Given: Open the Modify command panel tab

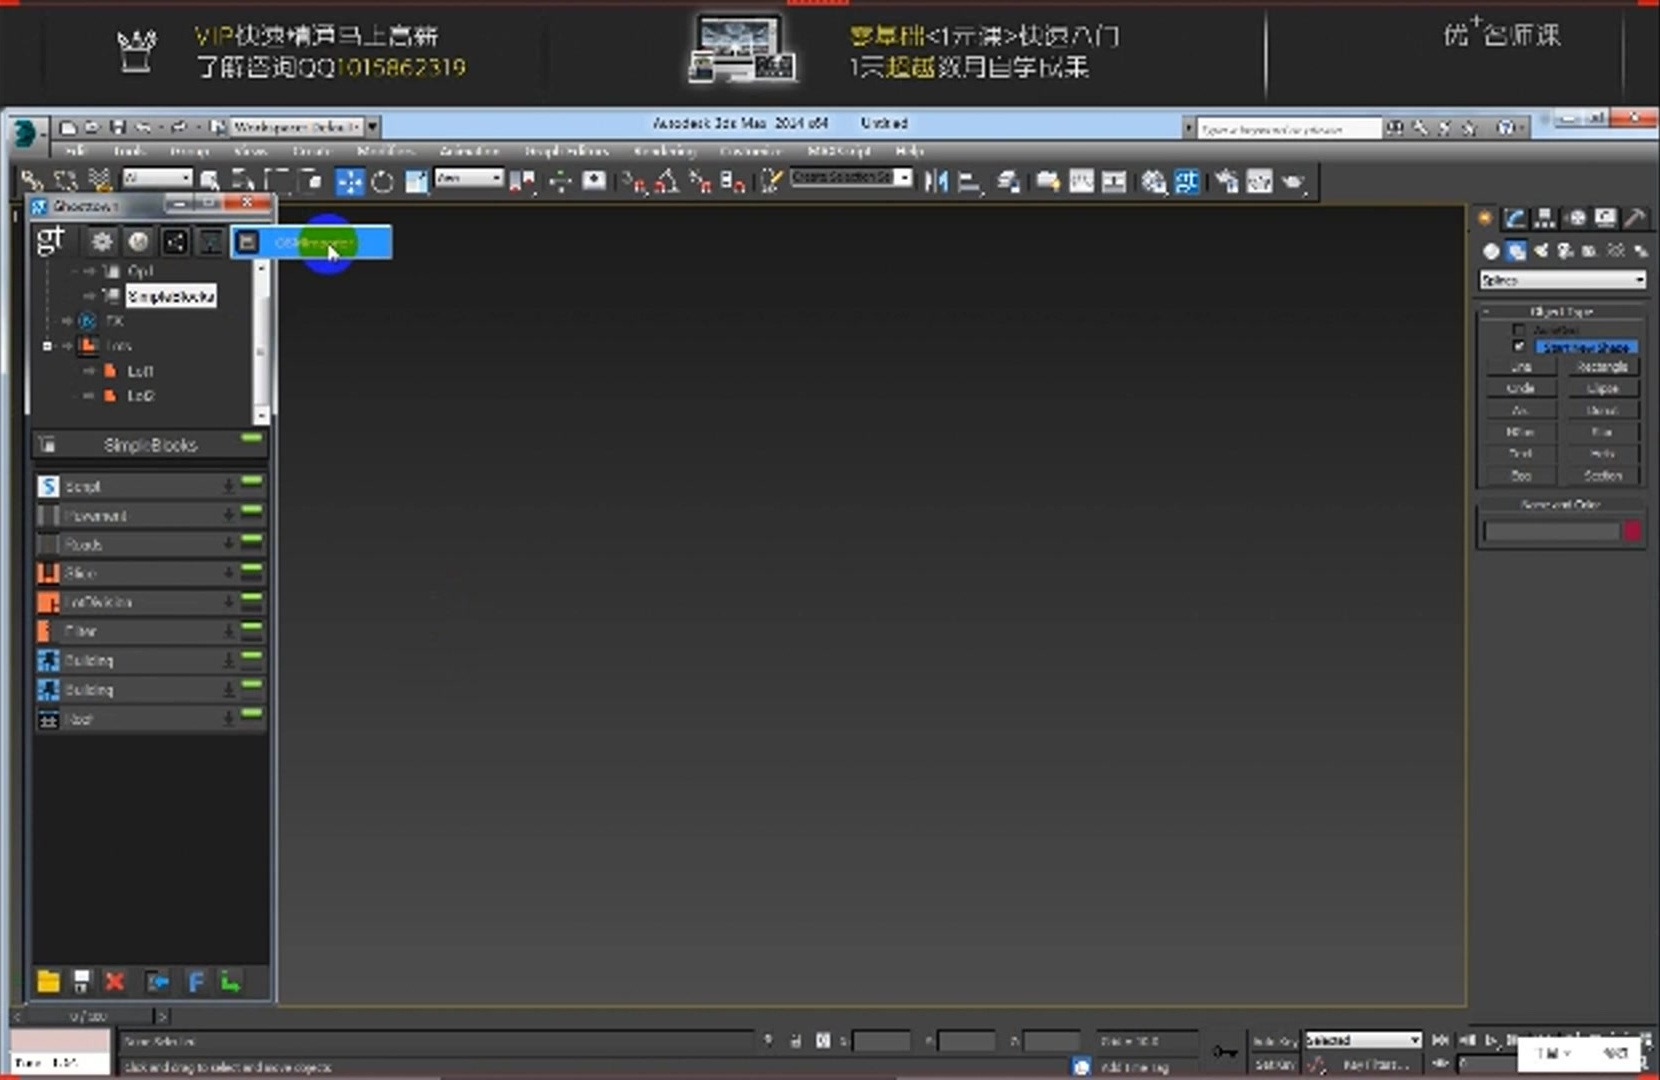Looking at the screenshot, I should [x=1515, y=218].
